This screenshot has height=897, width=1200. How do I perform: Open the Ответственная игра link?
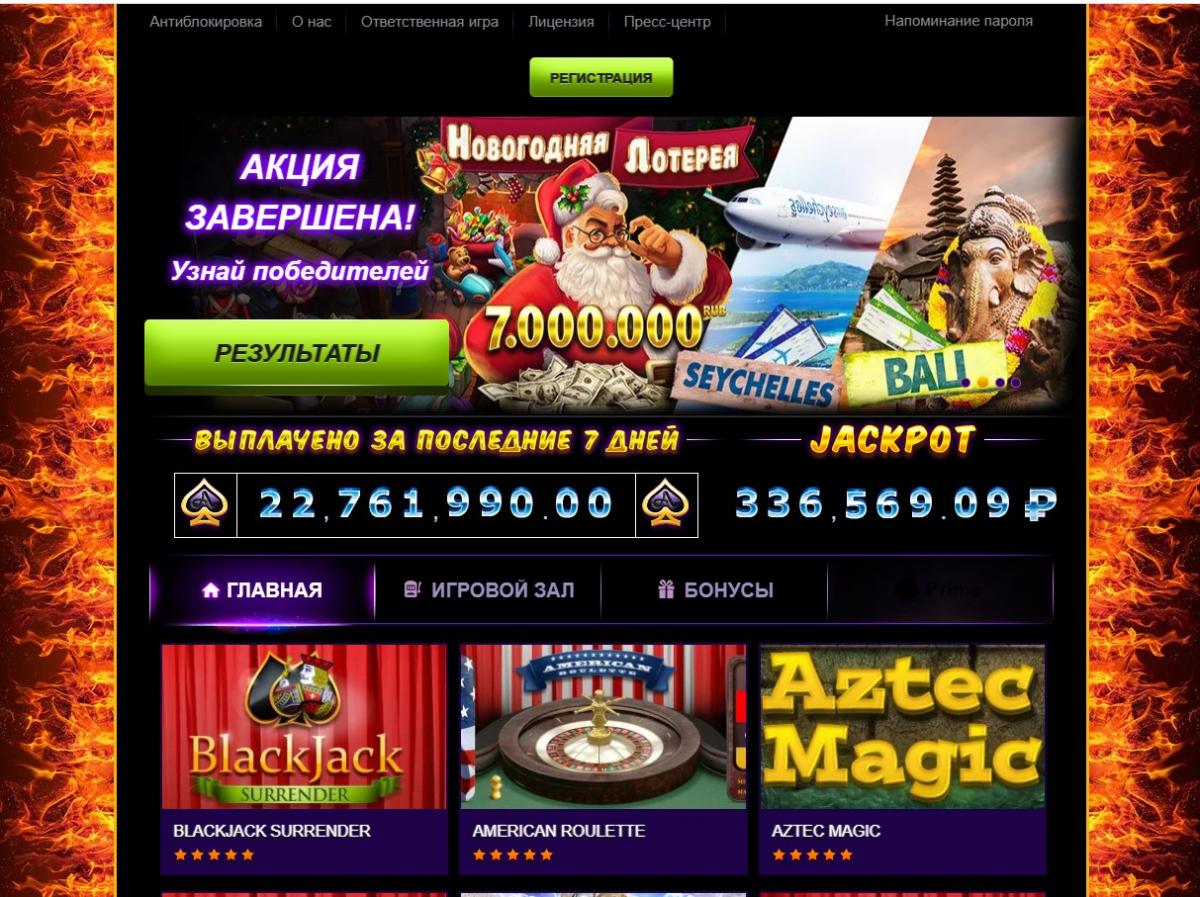(430, 21)
